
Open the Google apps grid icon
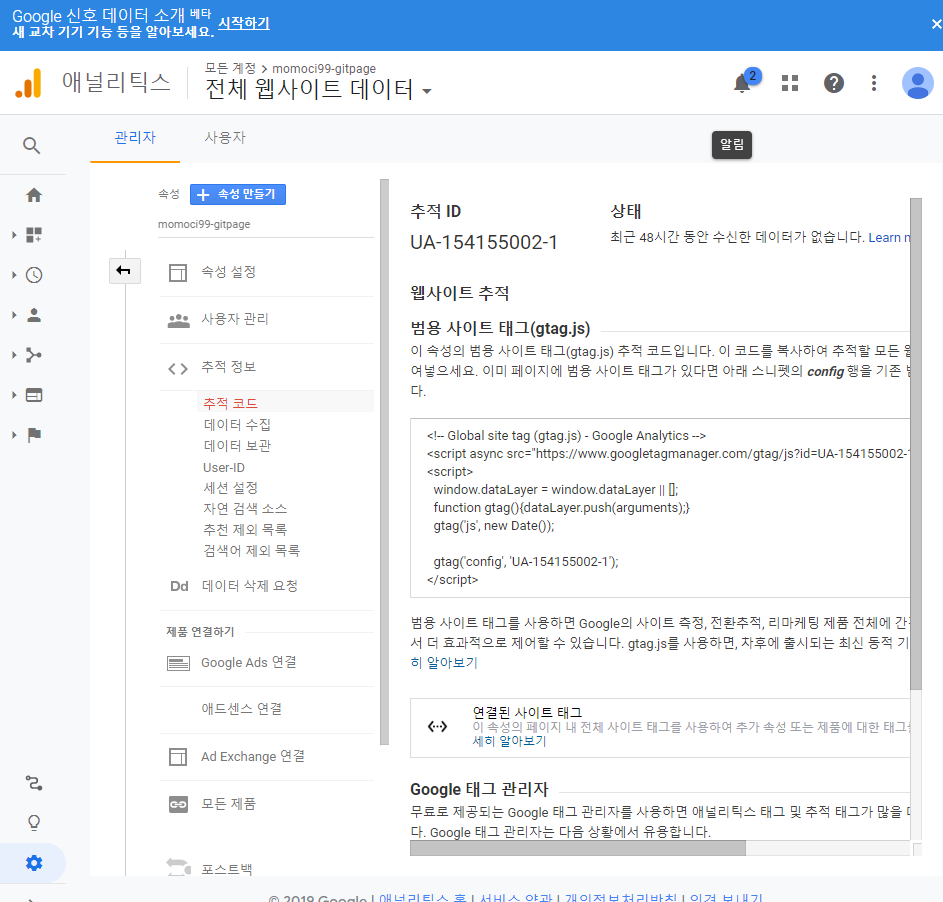[790, 83]
